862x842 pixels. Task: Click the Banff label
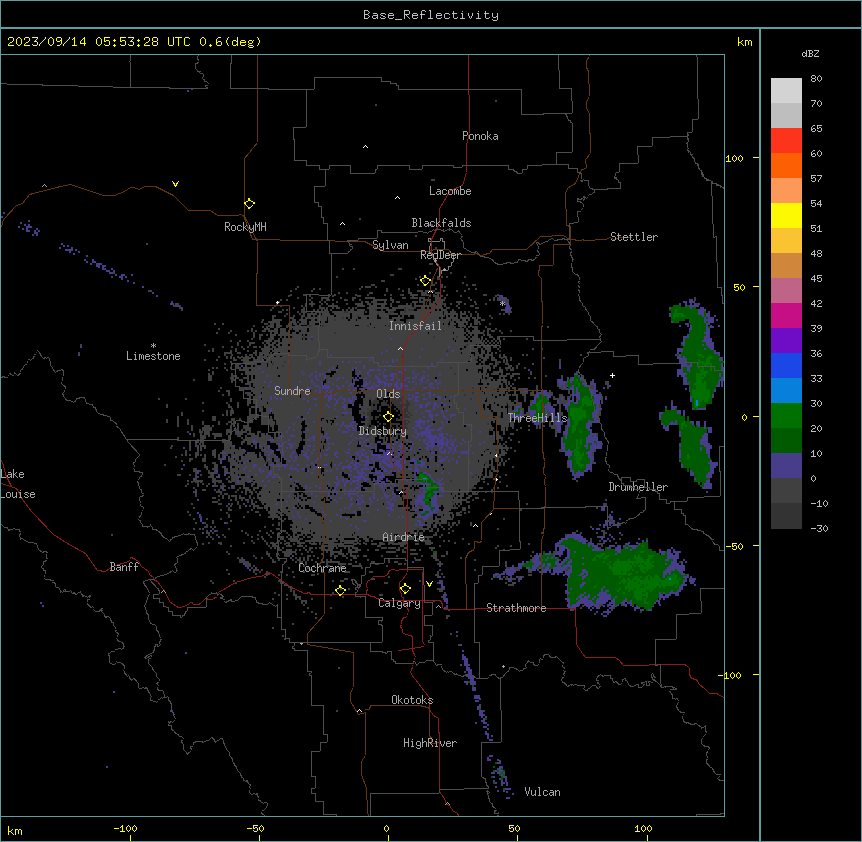pos(124,567)
